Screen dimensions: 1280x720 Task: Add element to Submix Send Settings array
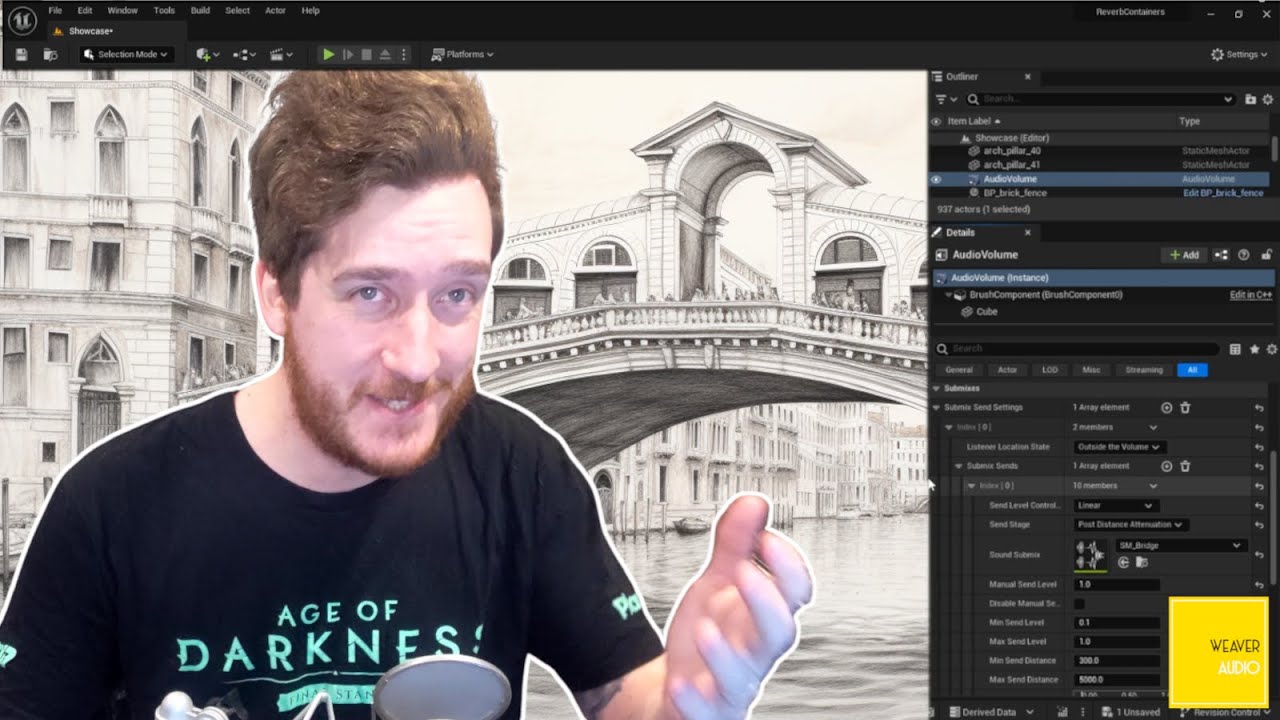(1166, 408)
